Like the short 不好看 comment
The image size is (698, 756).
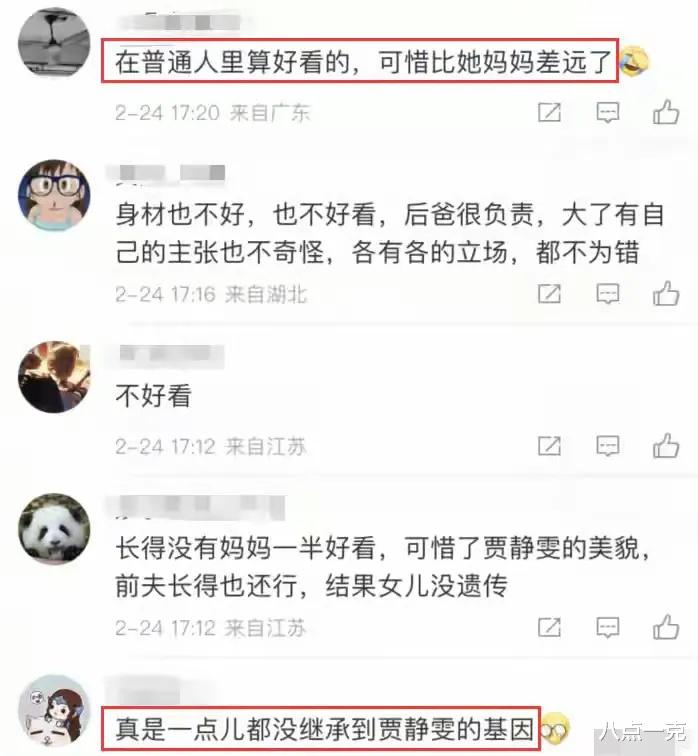pyautogui.click(x=666, y=446)
